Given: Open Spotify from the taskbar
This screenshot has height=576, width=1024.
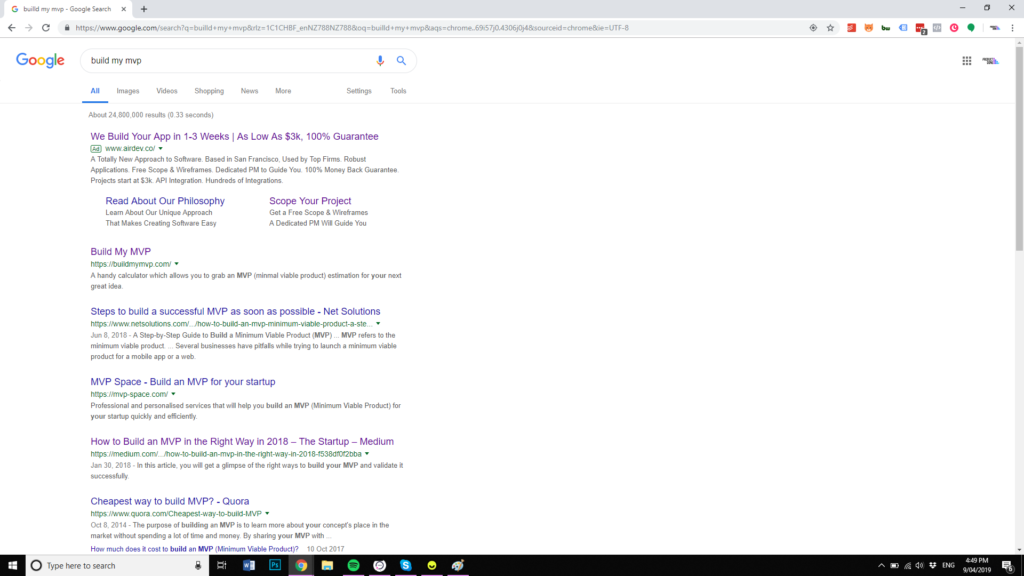Looking at the screenshot, I should click(353, 566).
